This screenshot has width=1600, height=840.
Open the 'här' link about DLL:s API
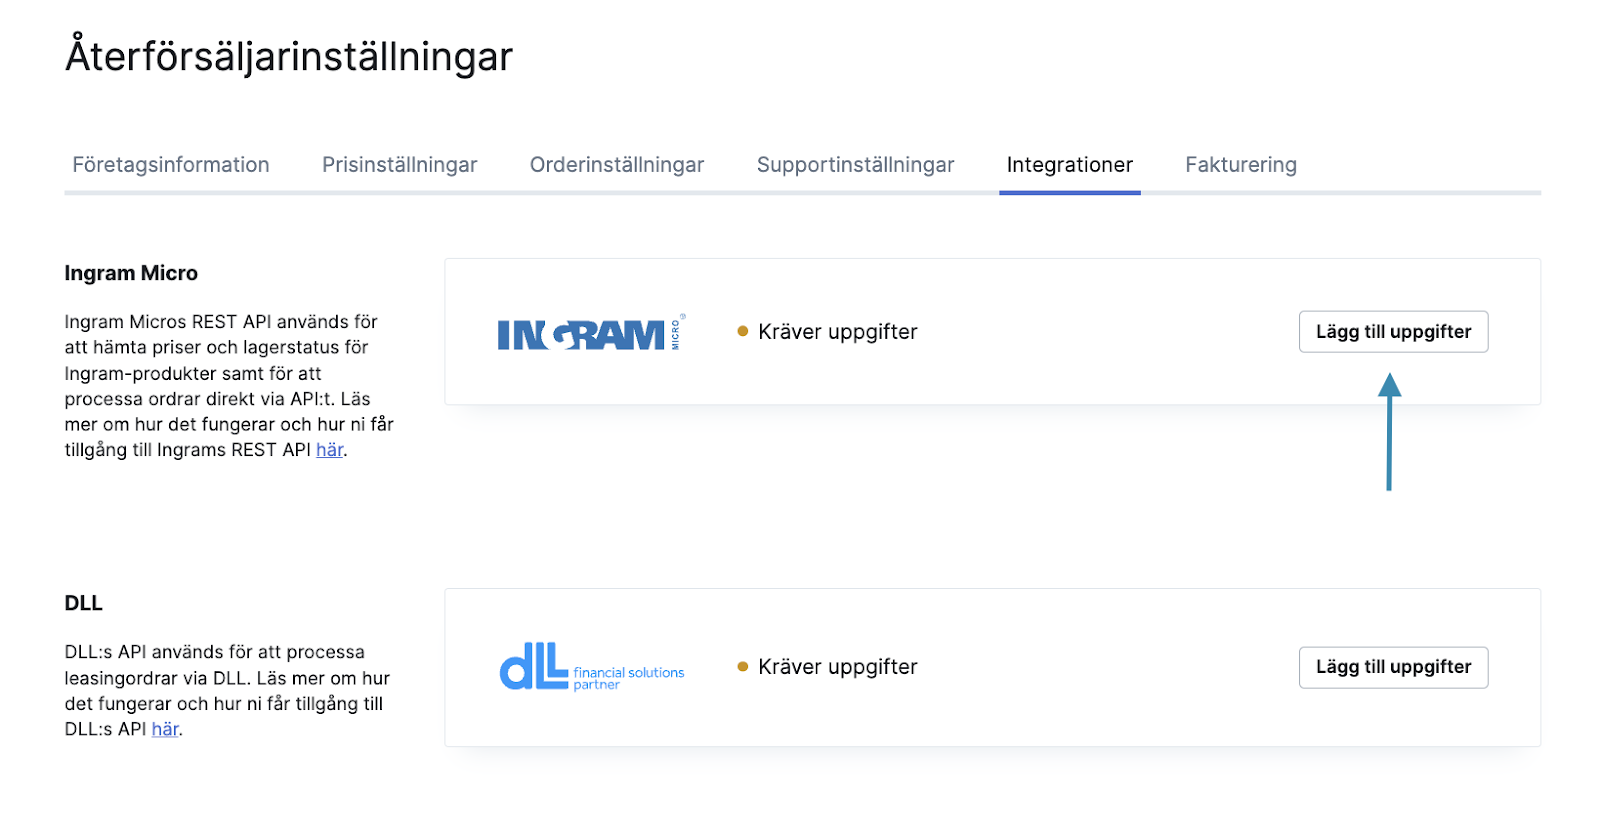tap(165, 729)
